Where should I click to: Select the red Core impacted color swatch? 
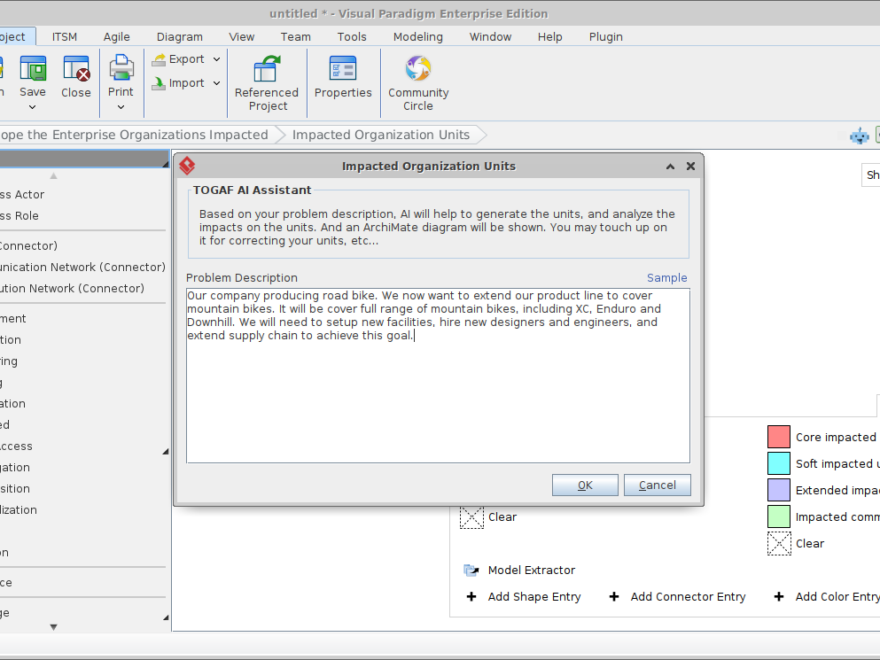pos(779,437)
